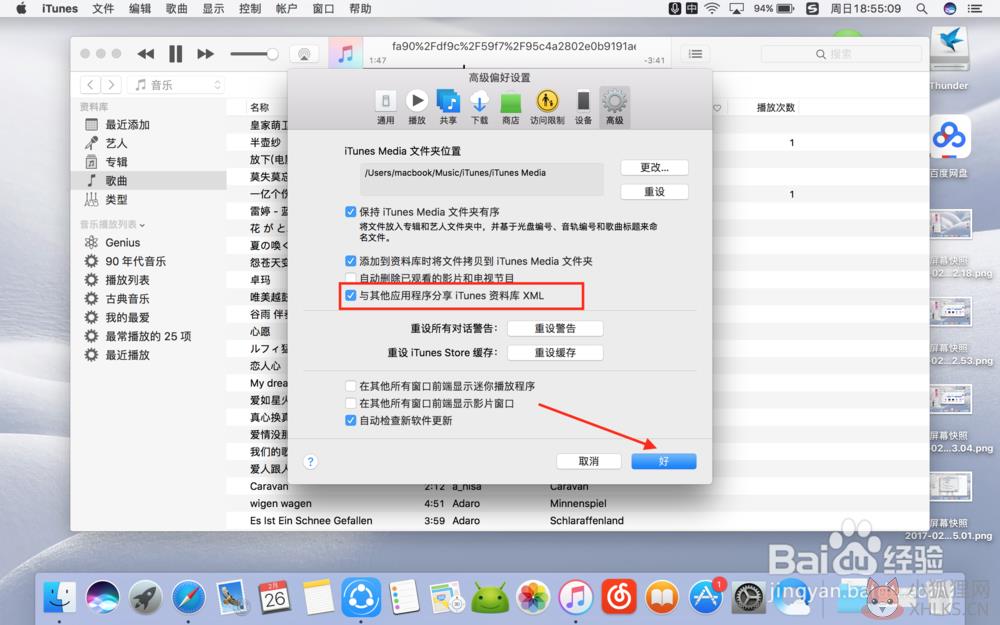Launch Safari from the Dock
The width and height of the screenshot is (1000, 625).
[x=188, y=598]
